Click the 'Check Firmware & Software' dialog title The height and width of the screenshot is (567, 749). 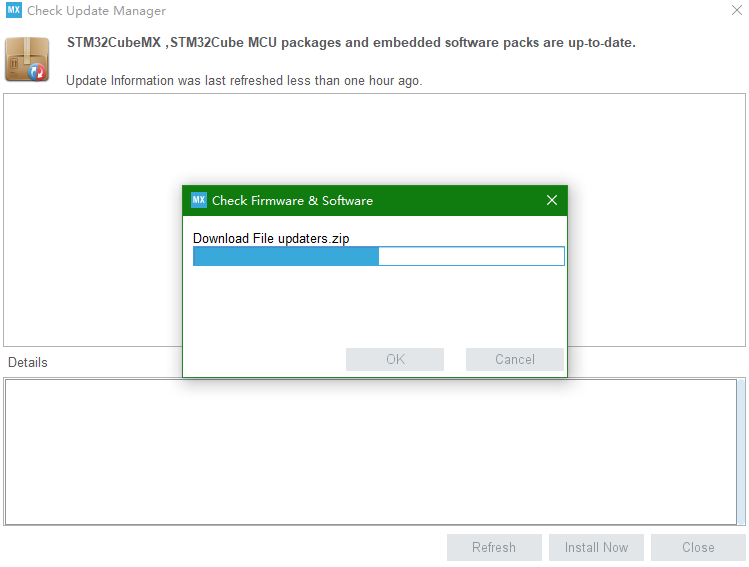292,201
